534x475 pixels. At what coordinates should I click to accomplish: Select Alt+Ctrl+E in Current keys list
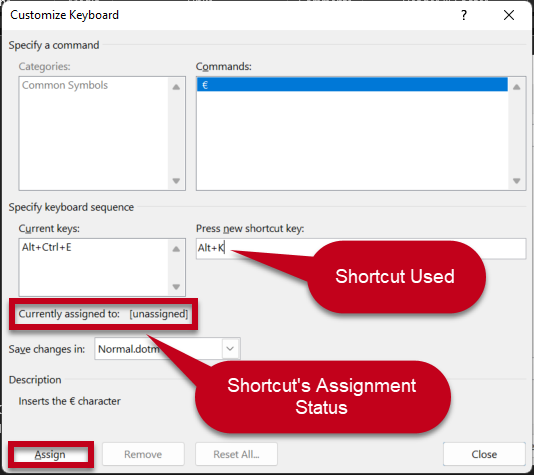click(47, 247)
